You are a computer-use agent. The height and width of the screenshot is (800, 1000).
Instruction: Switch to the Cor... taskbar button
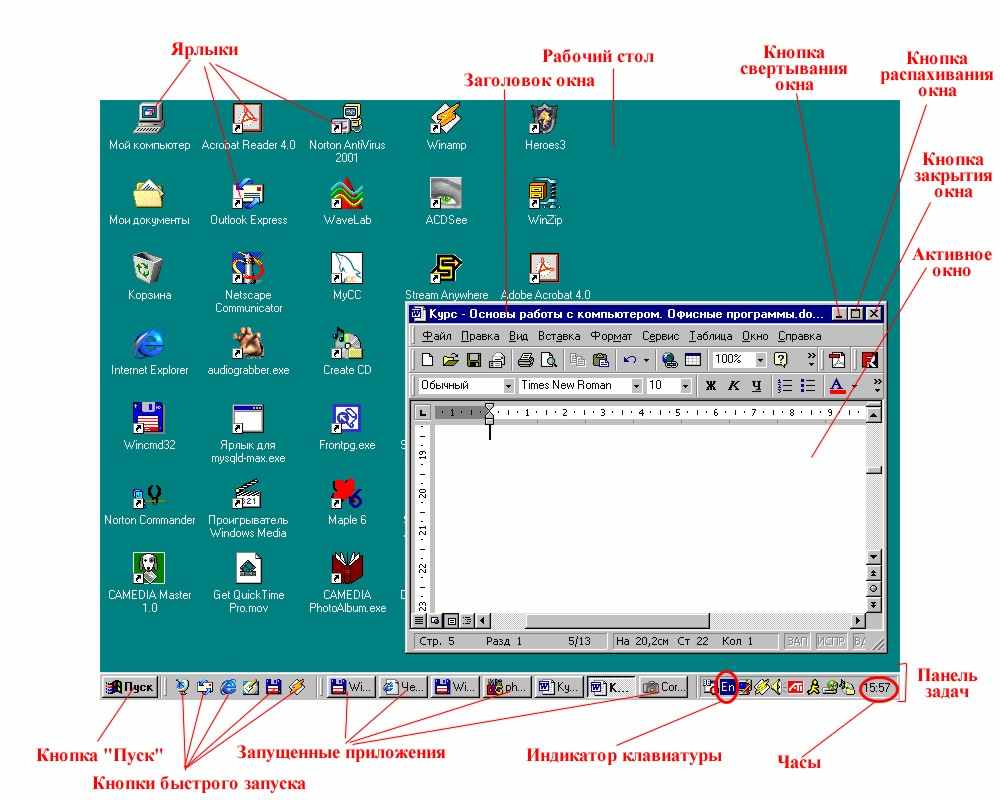pos(663,687)
